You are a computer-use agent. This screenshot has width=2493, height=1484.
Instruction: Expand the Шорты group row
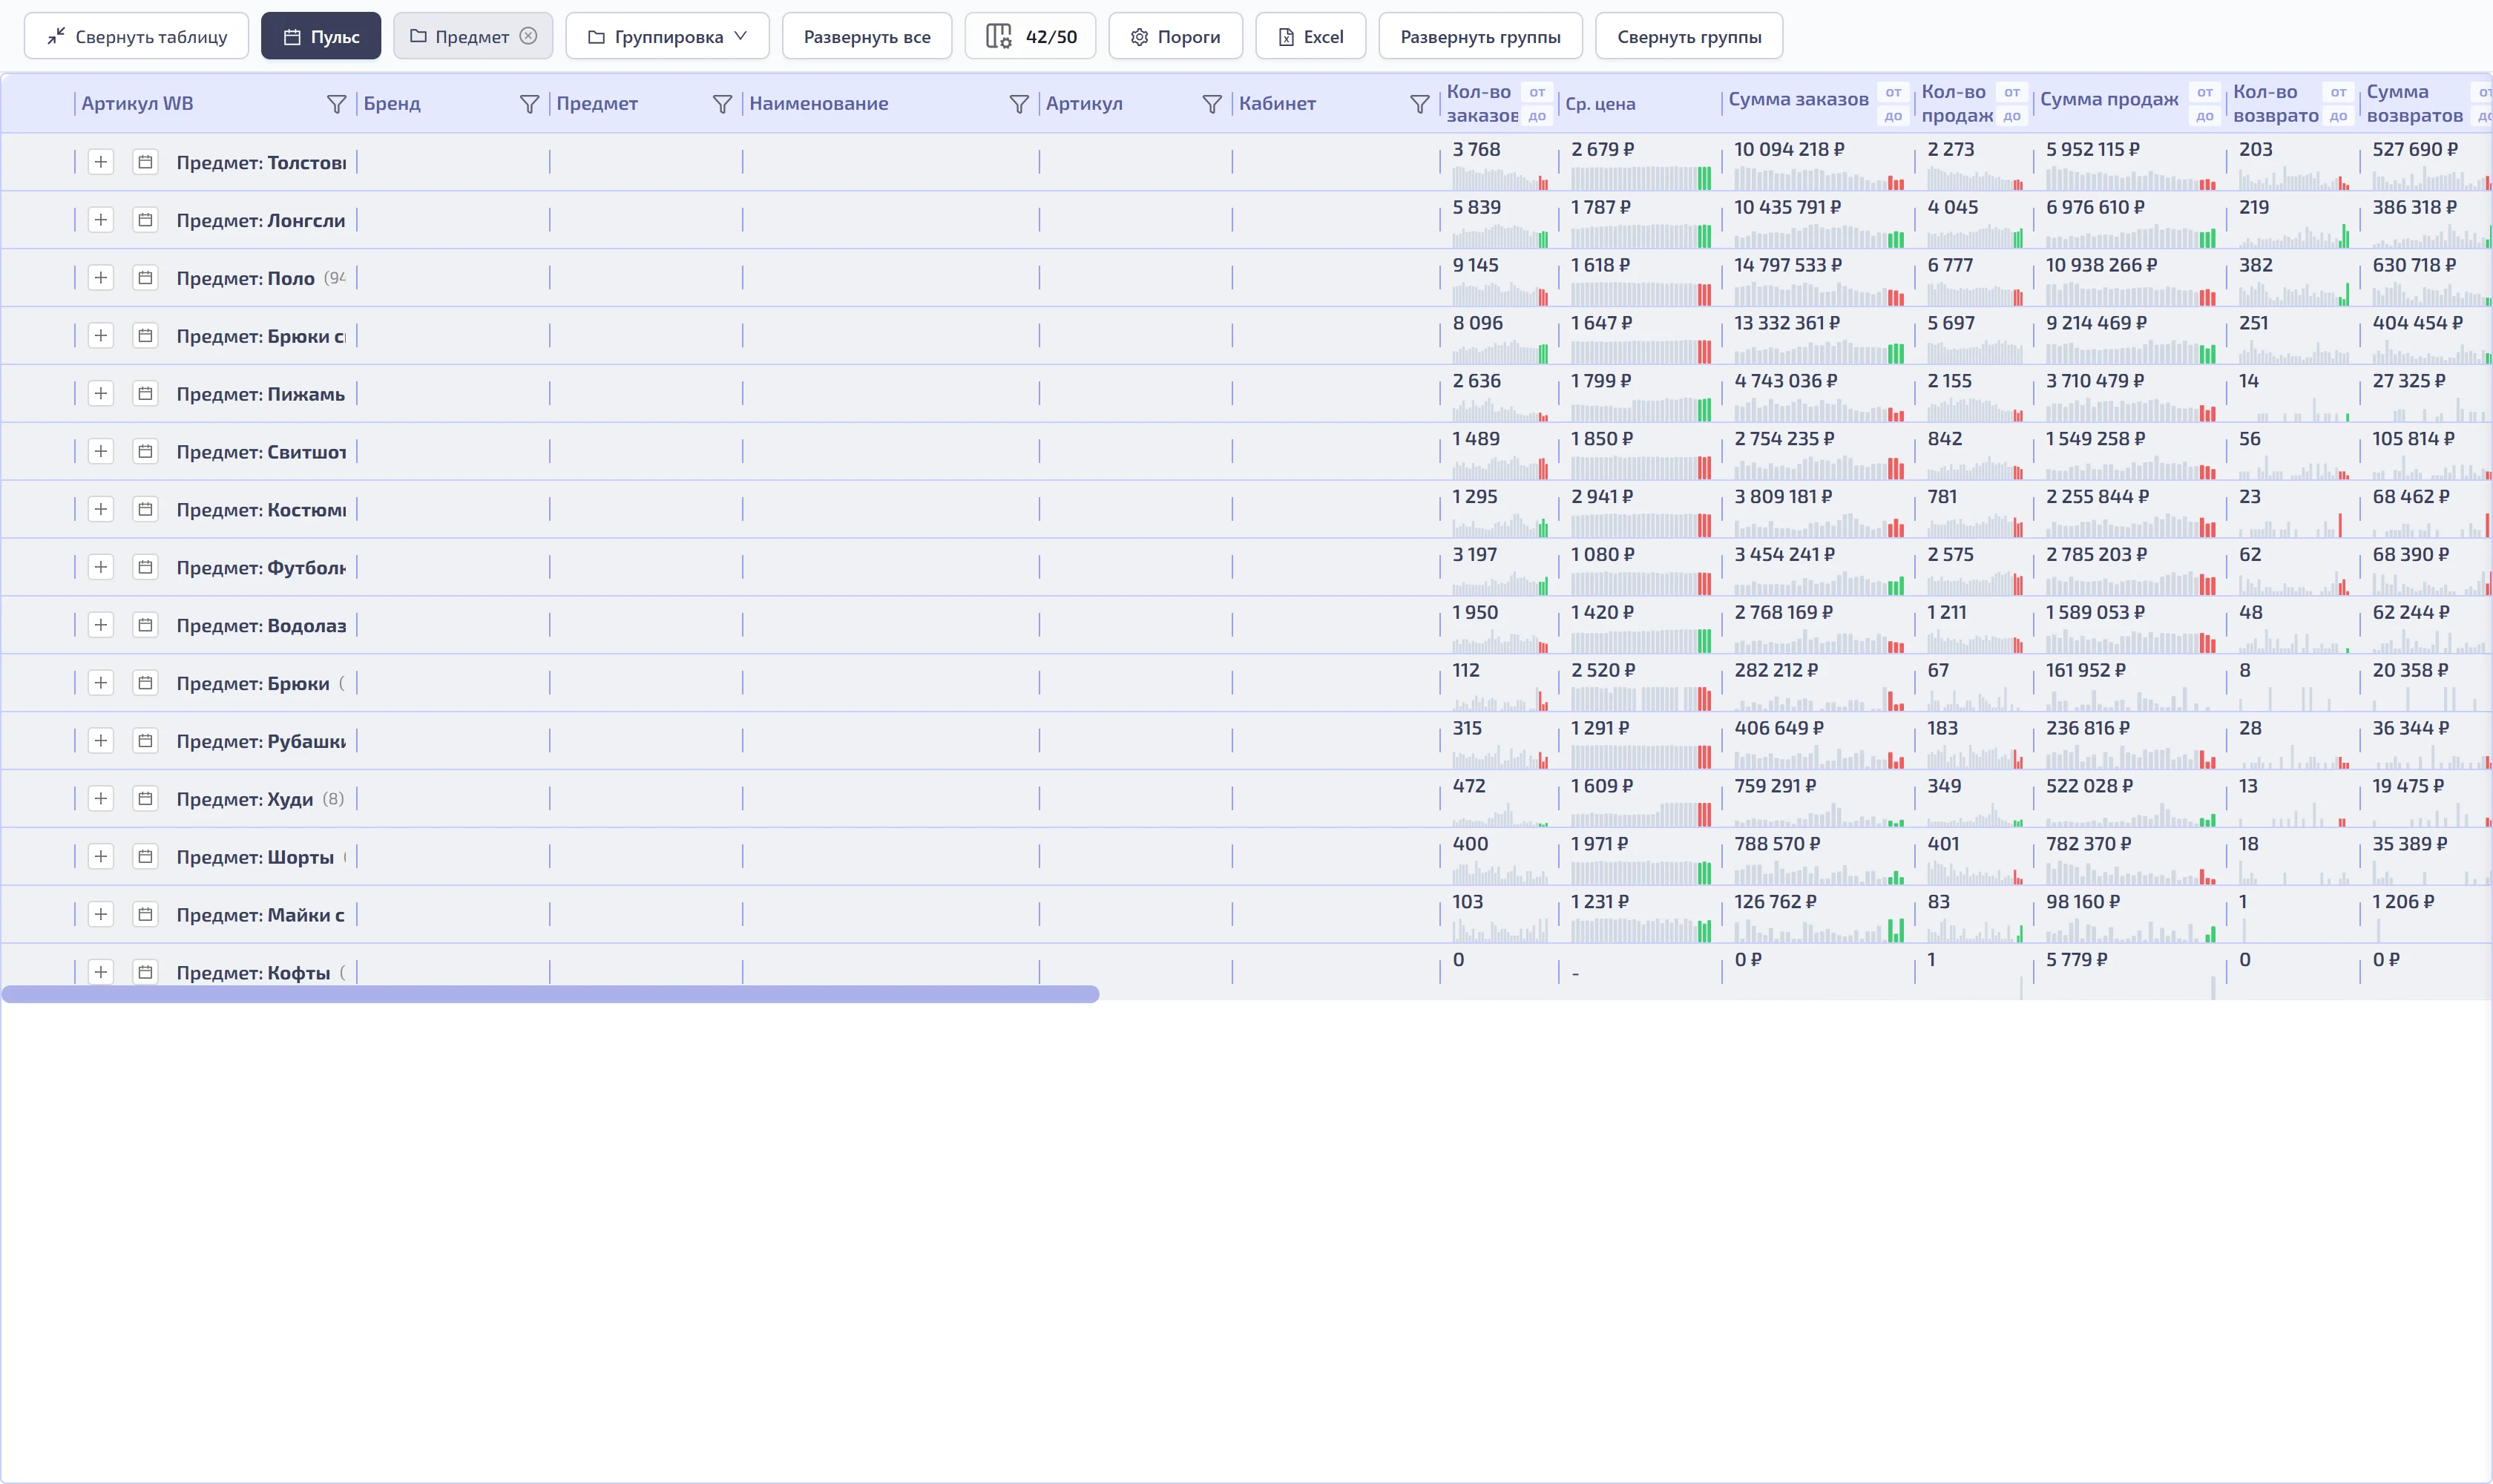pos(101,857)
